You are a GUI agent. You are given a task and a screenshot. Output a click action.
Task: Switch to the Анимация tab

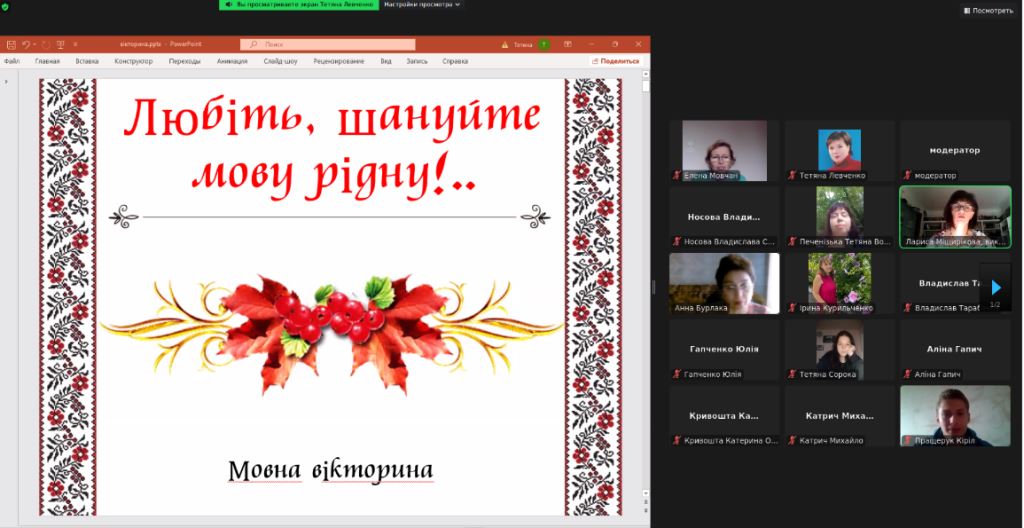click(x=232, y=61)
